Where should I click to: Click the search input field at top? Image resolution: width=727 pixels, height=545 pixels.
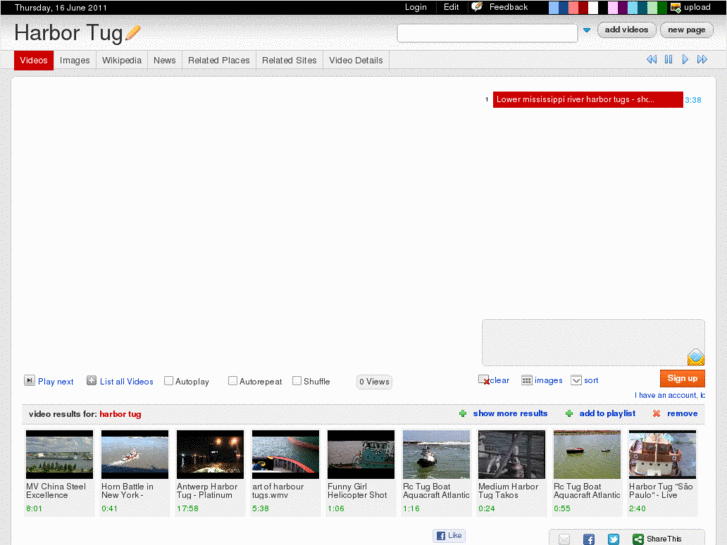487,33
